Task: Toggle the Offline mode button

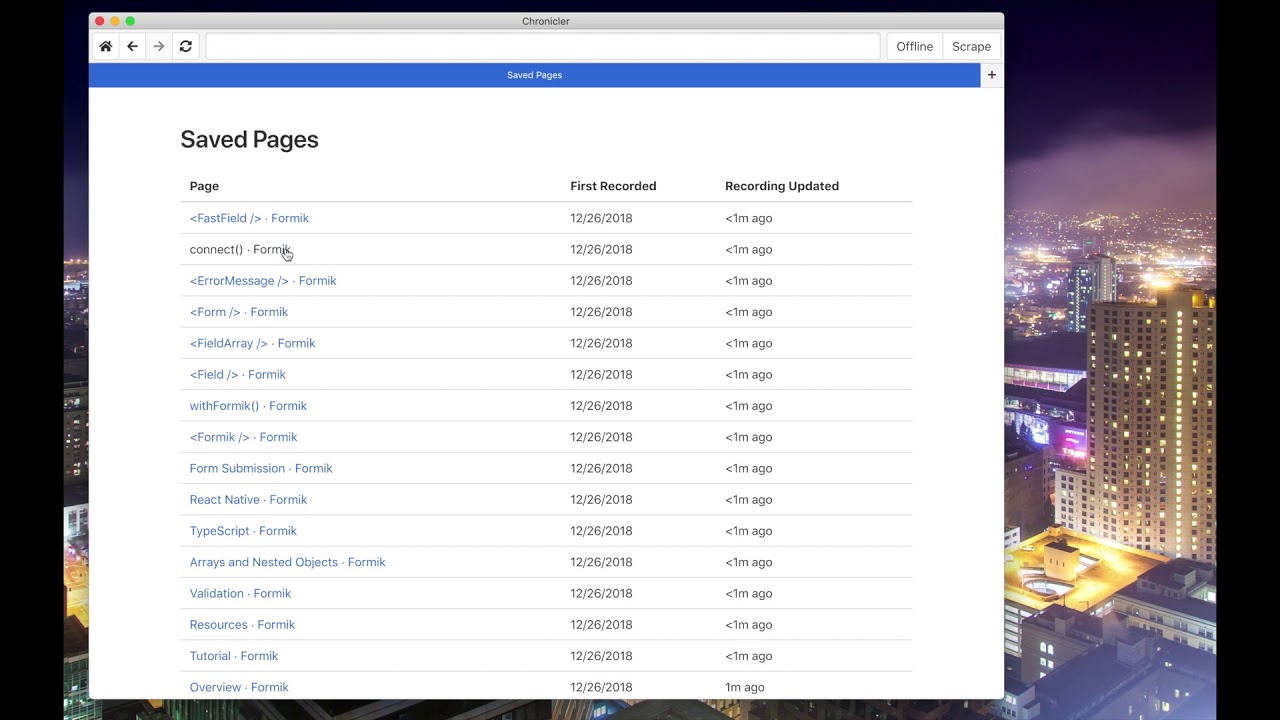Action: coord(914,47)
